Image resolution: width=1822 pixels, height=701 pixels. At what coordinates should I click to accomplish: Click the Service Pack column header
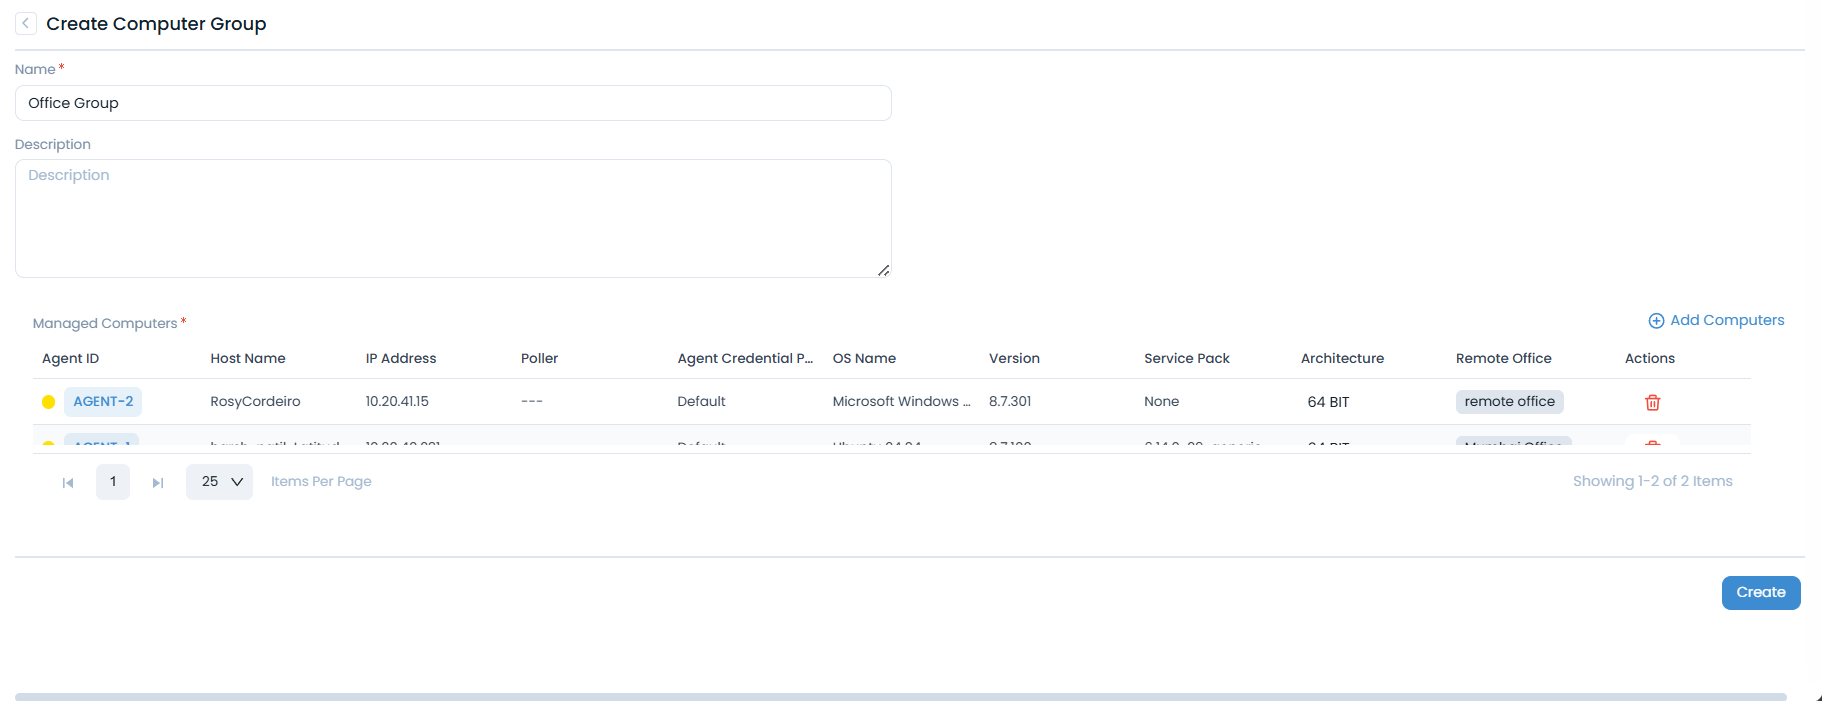coord(1187,358)
